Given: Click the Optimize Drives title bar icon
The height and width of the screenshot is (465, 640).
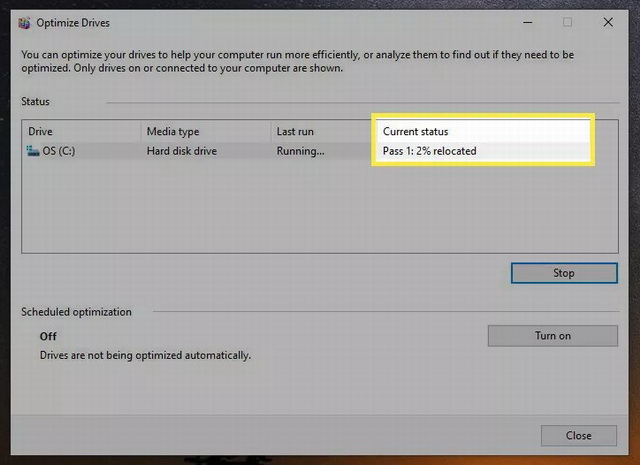Looking at the screenshot, I should (x=24, y=23).
